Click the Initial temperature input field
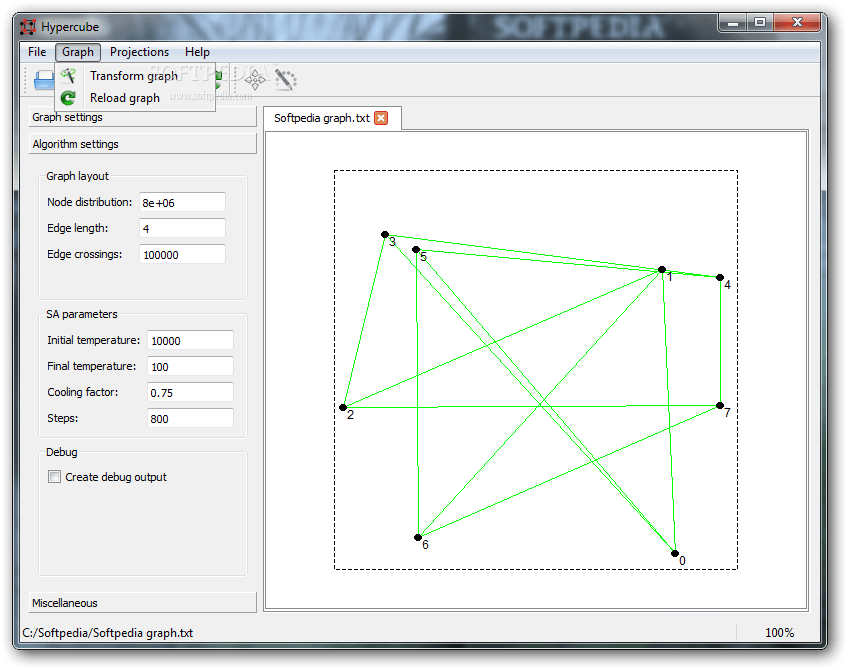 click(x=190, y=340)
